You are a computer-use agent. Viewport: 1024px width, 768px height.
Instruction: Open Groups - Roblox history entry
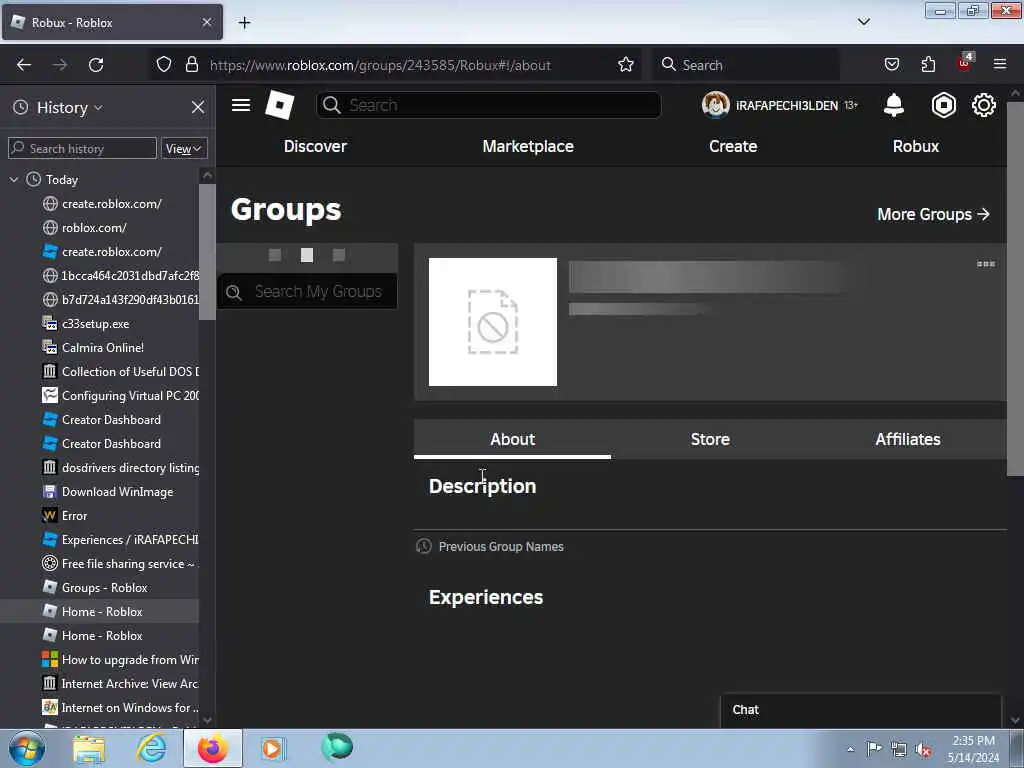coord(104,588)
